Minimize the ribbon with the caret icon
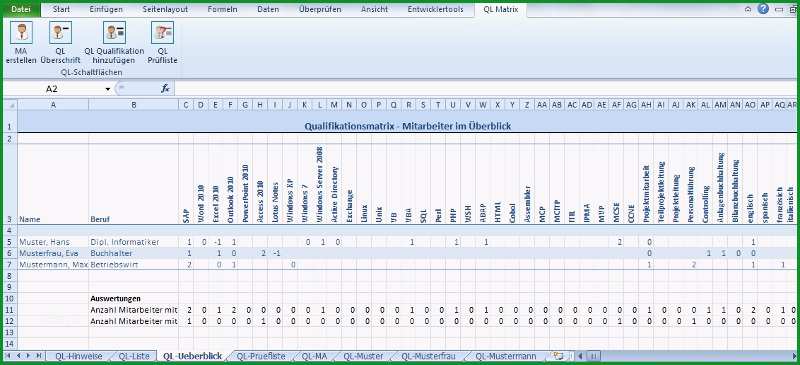The image size is (800, 365). [x=748, y=9]
